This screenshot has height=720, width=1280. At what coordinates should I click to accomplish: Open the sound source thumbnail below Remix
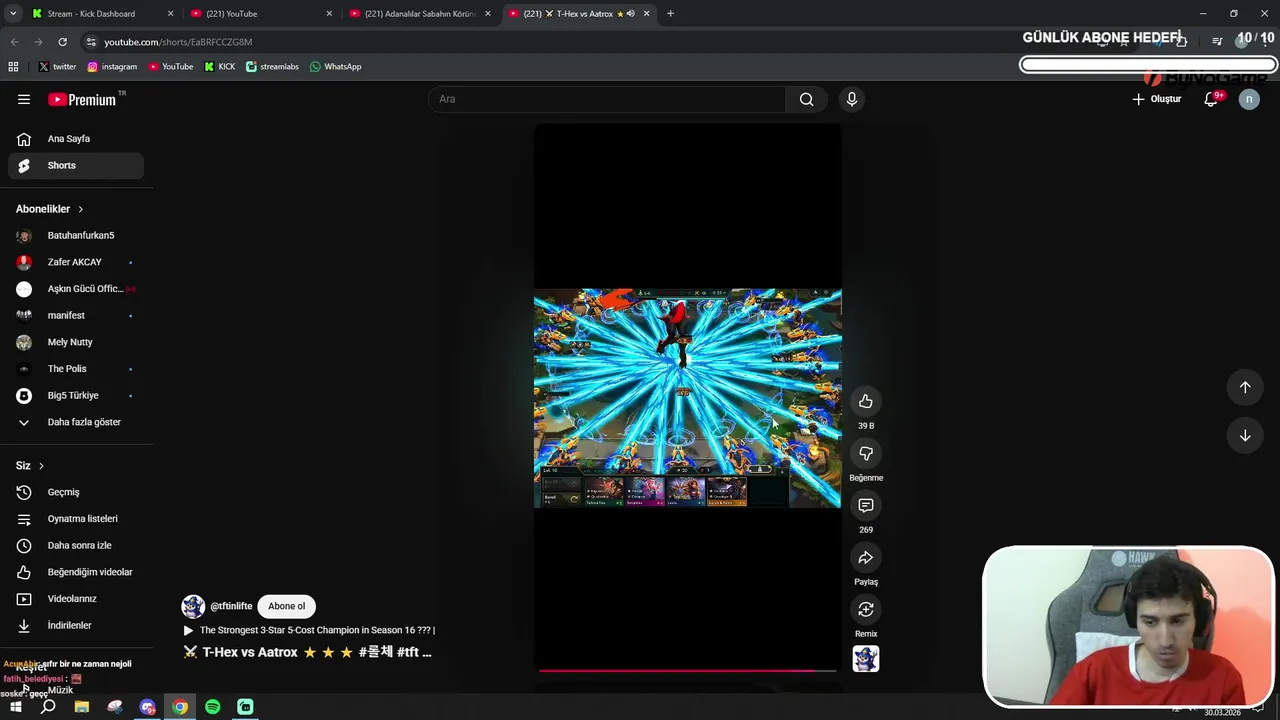[x=866, y=659]
